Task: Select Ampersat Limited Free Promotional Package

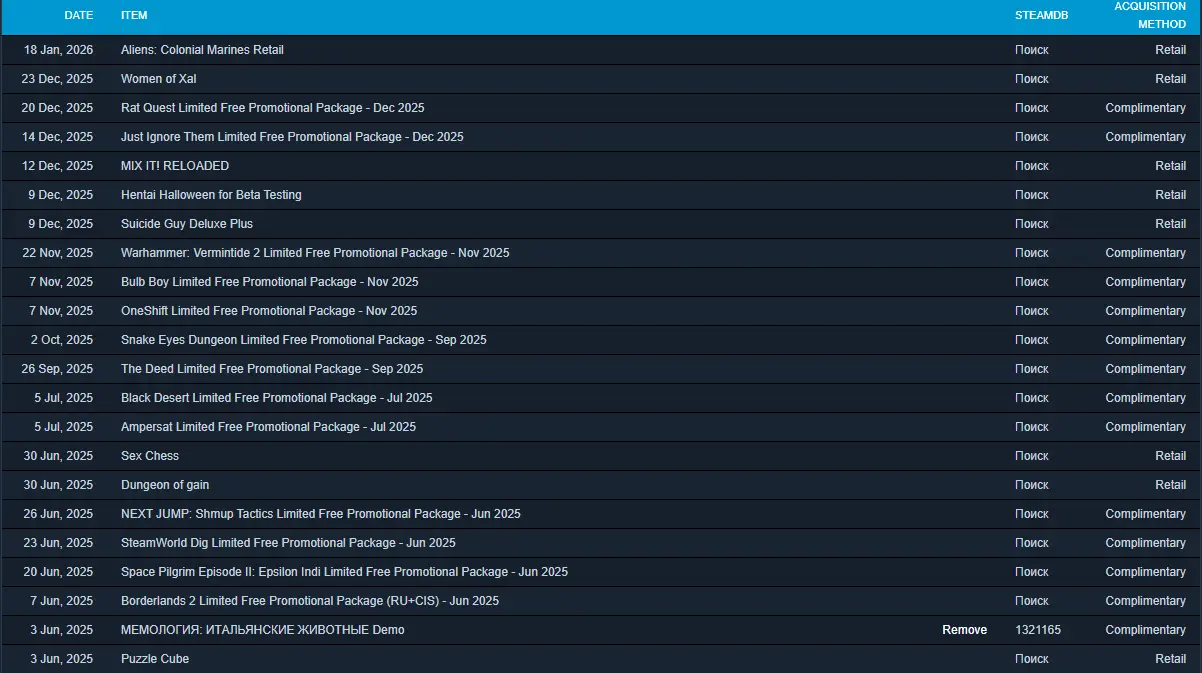Action: click(x=268, y=427)
